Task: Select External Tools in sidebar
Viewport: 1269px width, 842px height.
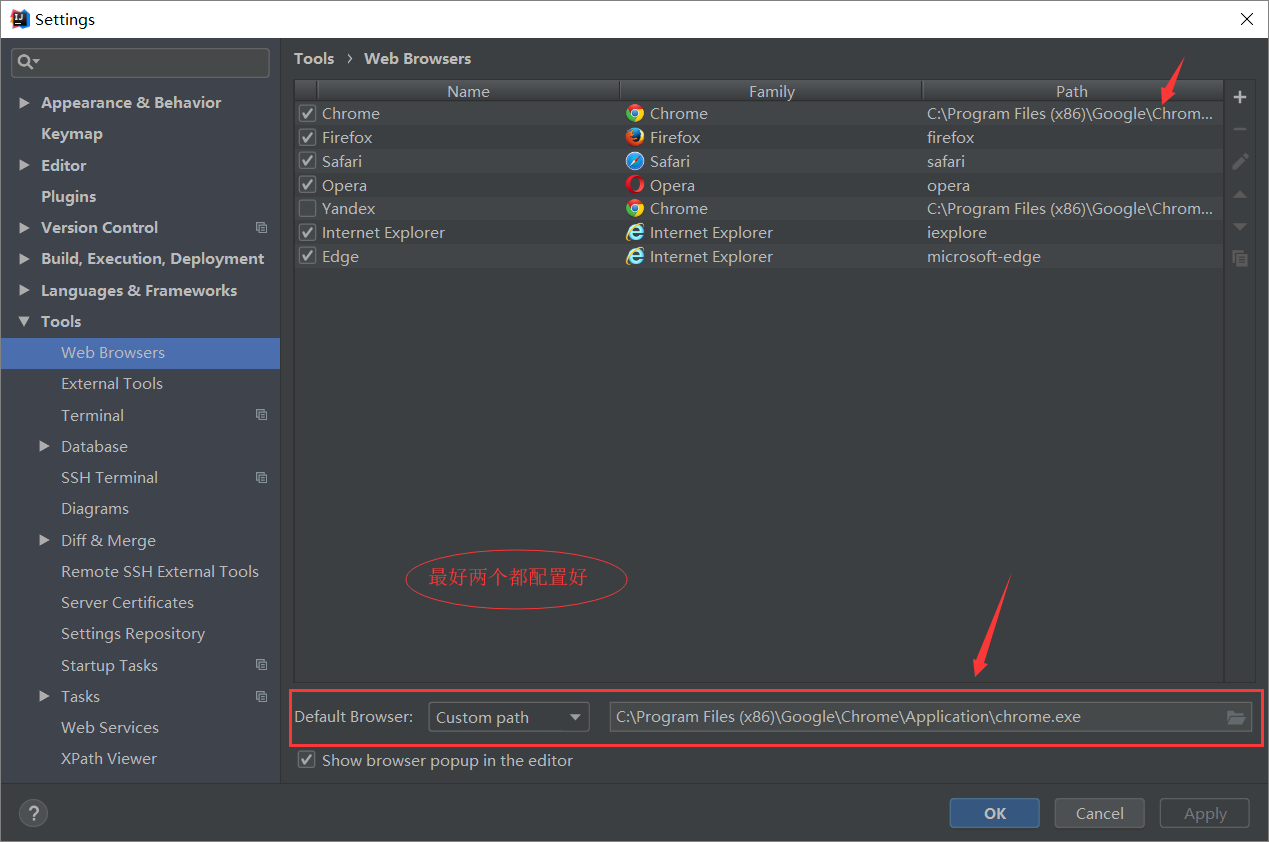Action: [x=112, y=383]
